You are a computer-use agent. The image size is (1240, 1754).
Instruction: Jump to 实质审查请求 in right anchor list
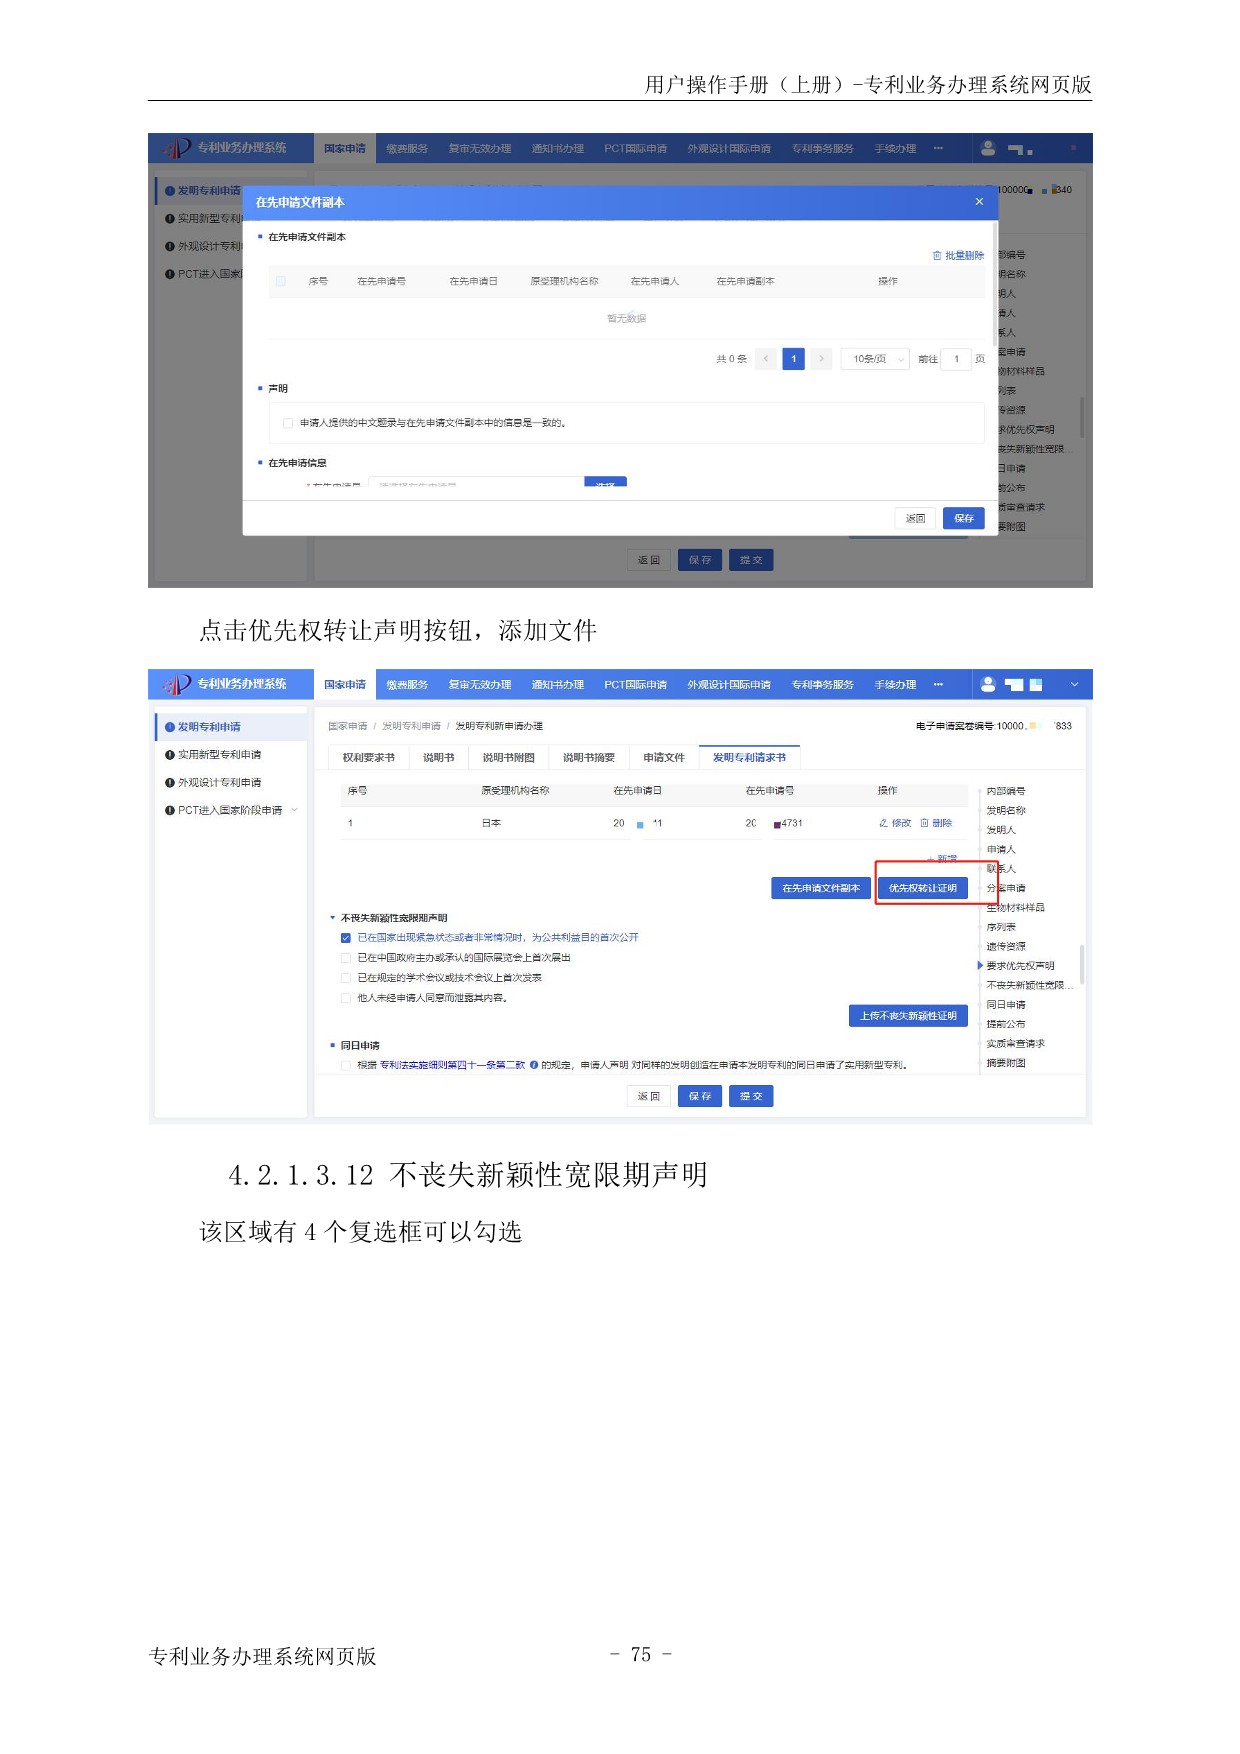1015,1044
